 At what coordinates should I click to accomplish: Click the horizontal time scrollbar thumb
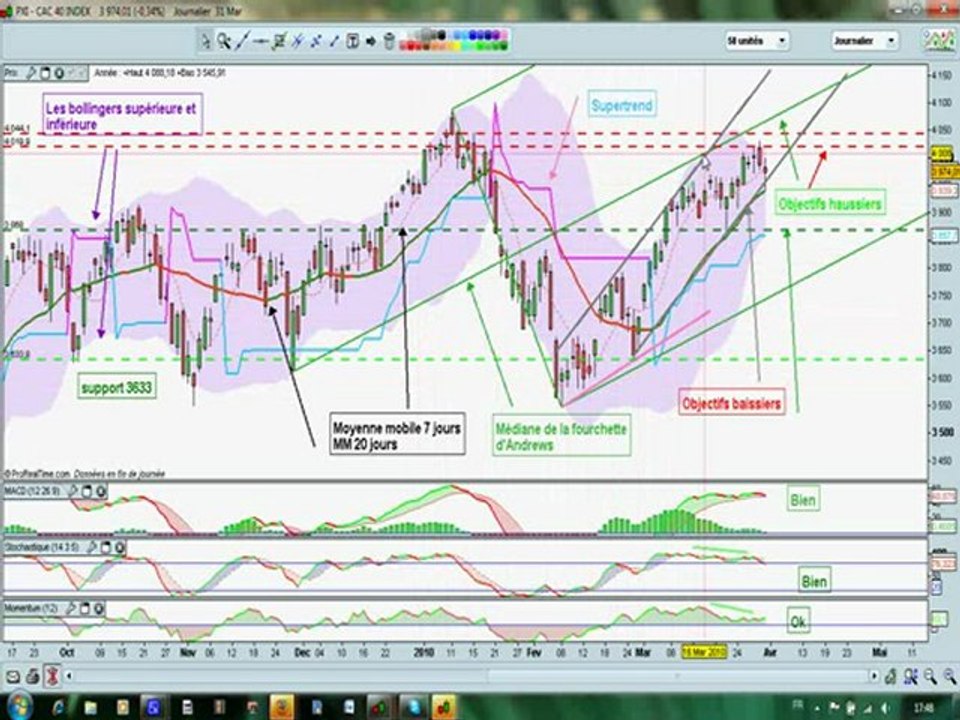677,677
